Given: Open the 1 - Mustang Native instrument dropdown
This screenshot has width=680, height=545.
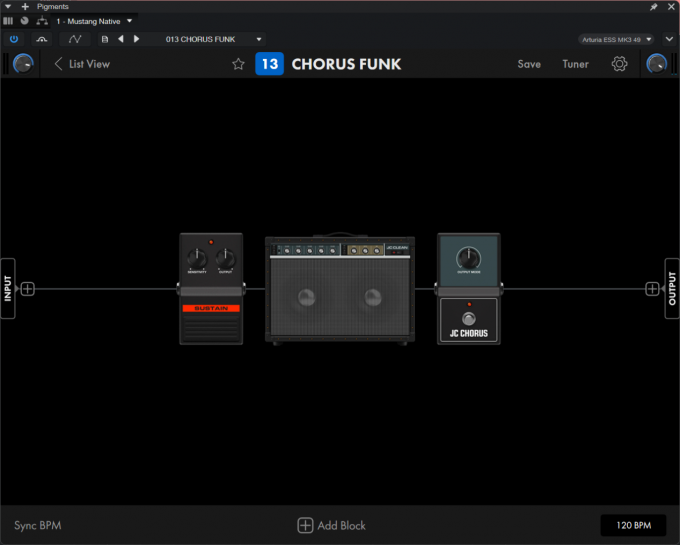Looking at the screenshot, I should pos(94,21).
